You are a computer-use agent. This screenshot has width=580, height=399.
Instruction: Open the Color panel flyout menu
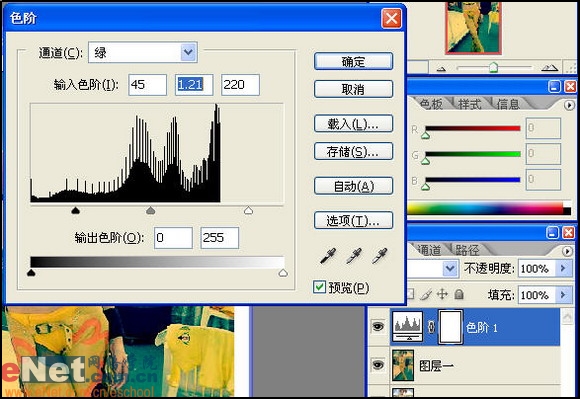(x=569, y=105)
